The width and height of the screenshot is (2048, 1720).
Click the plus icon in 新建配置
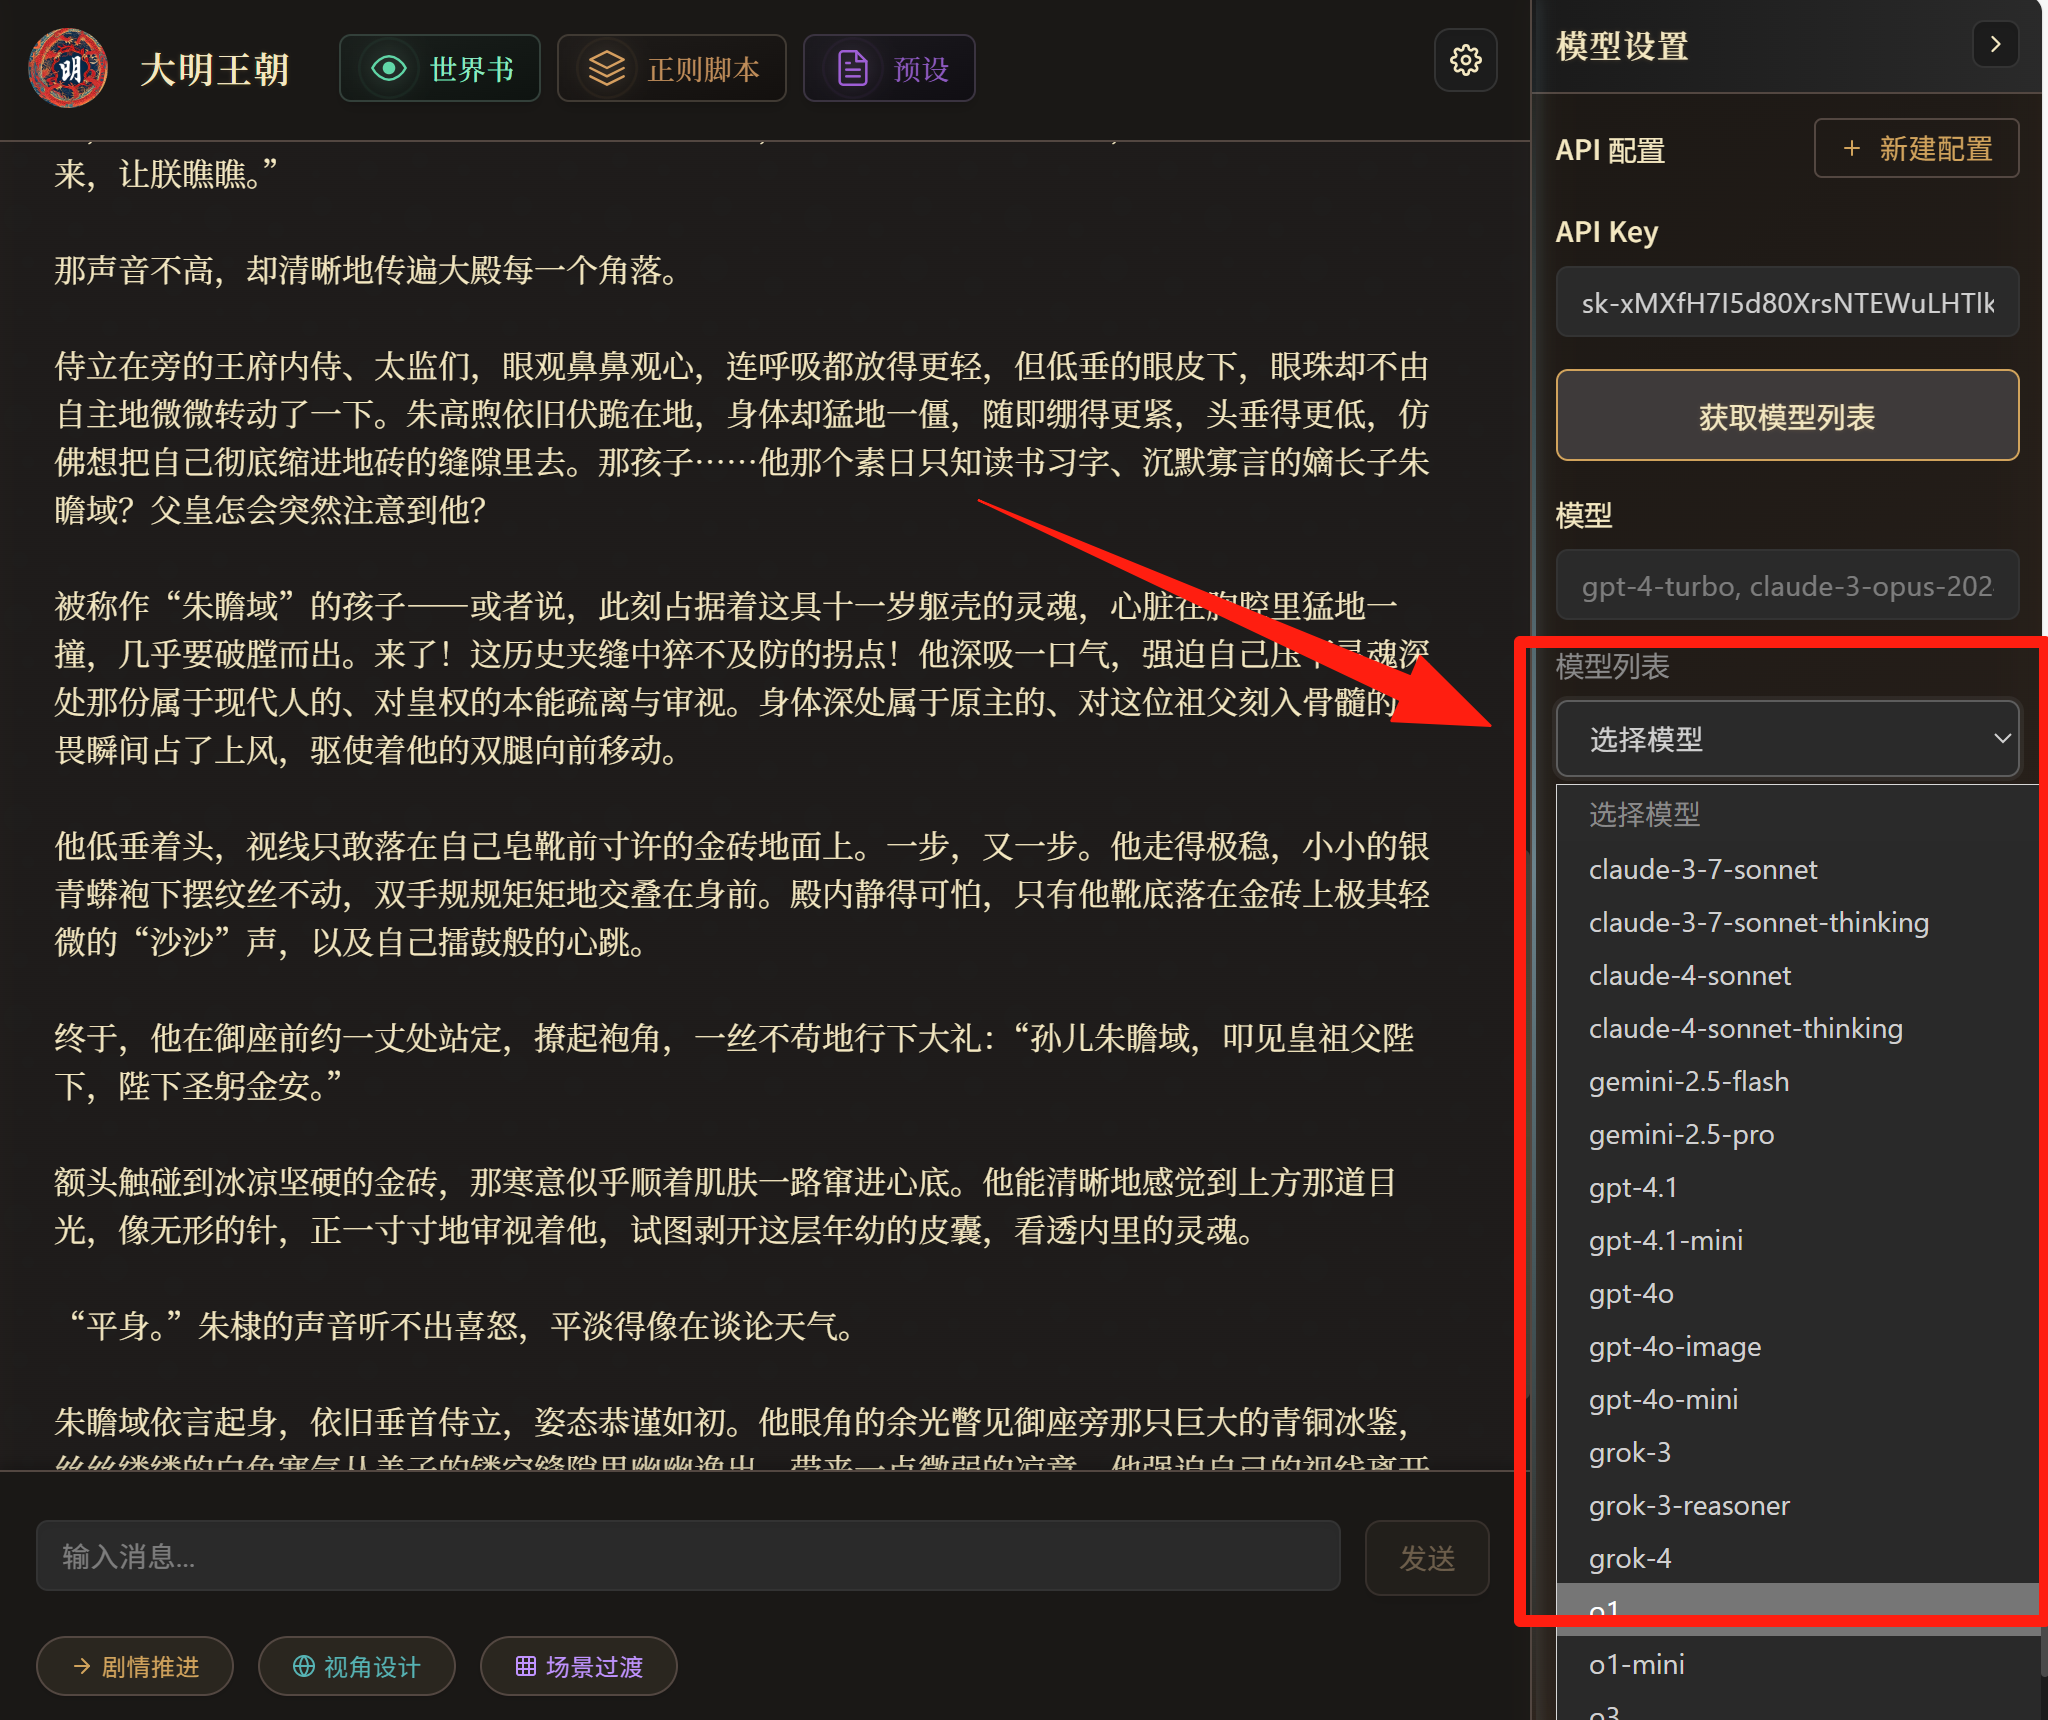pos(1852,148)
